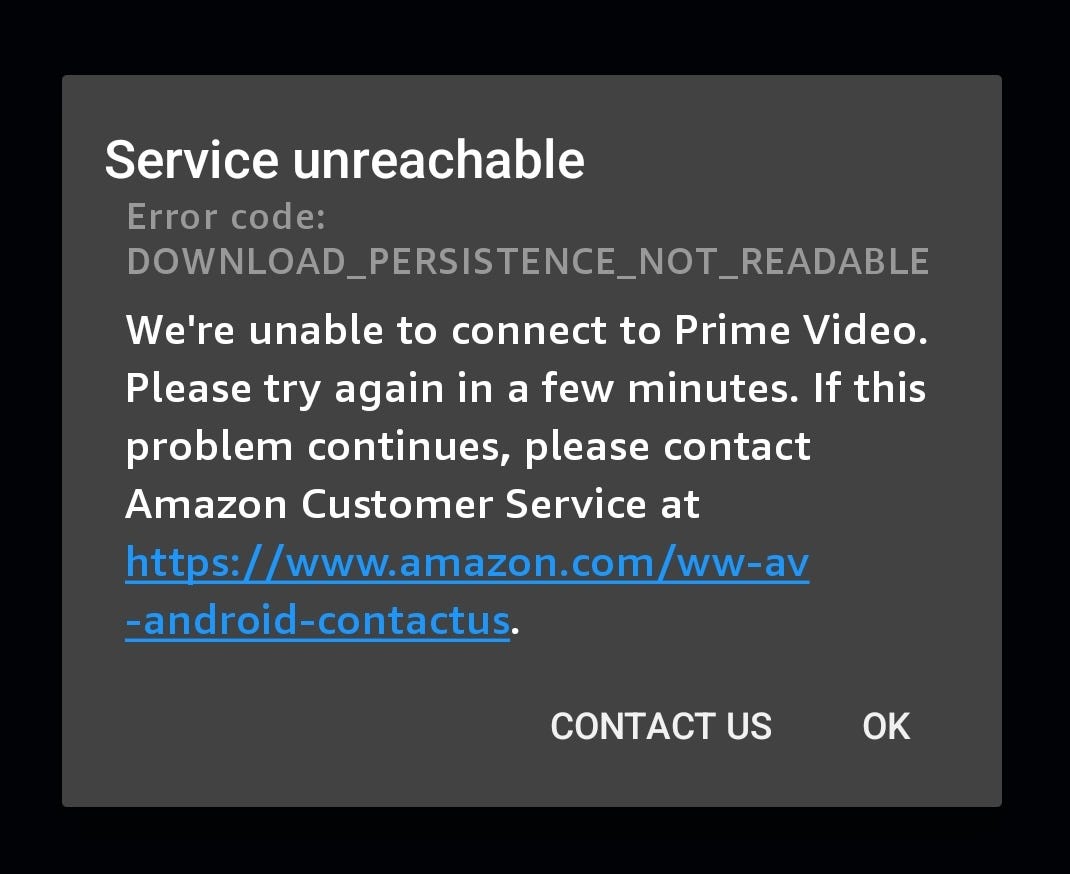Image resolution: width=1070 pixels, height=874 pixels.
Task: Open the amazon.com/ww-av support link
Action: click(467, 564)
